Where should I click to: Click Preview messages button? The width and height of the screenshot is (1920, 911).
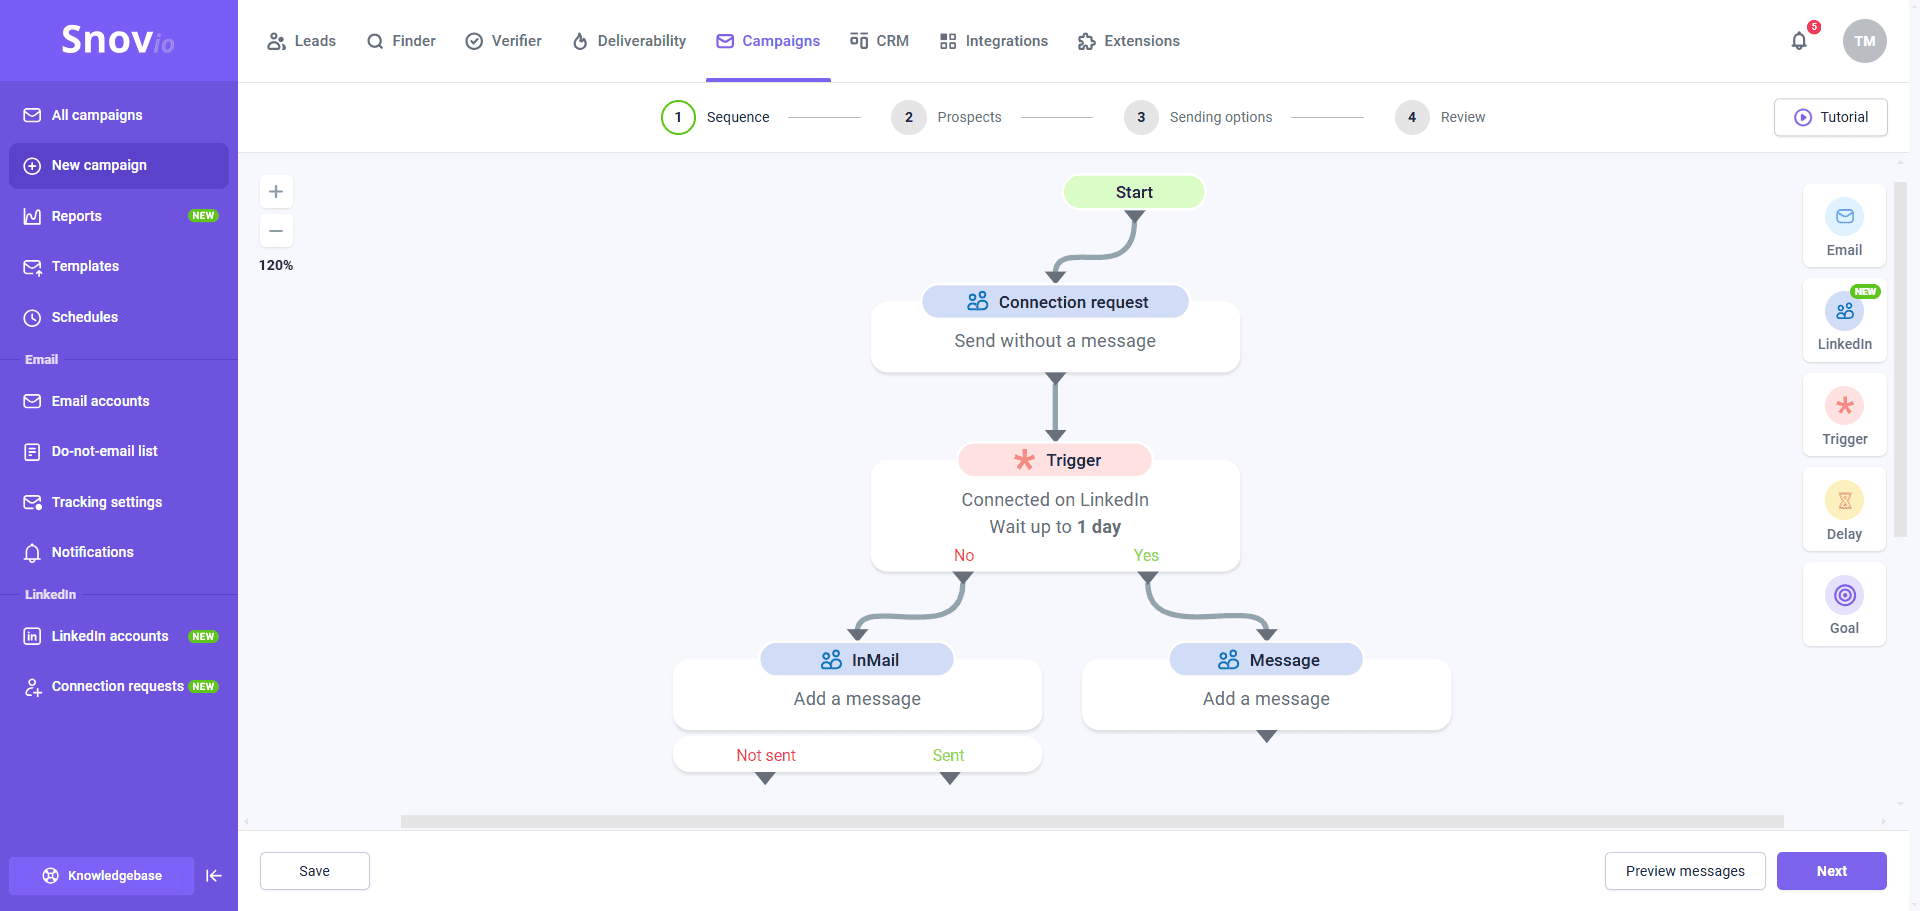(x=1685, y=871)
